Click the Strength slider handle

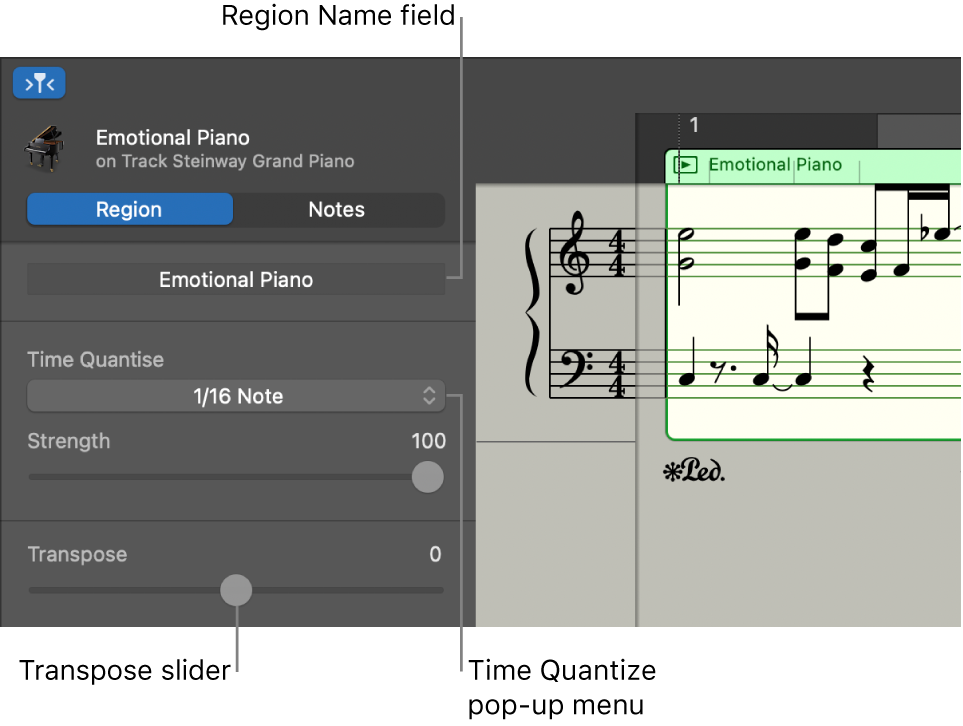point(427,477)
